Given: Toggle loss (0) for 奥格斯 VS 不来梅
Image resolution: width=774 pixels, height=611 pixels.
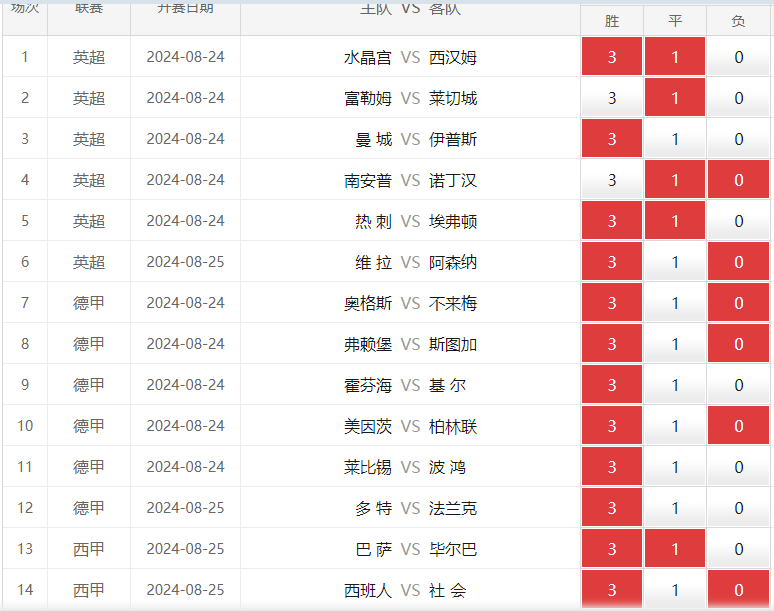Looking at the screenshot, I should 738,303.
